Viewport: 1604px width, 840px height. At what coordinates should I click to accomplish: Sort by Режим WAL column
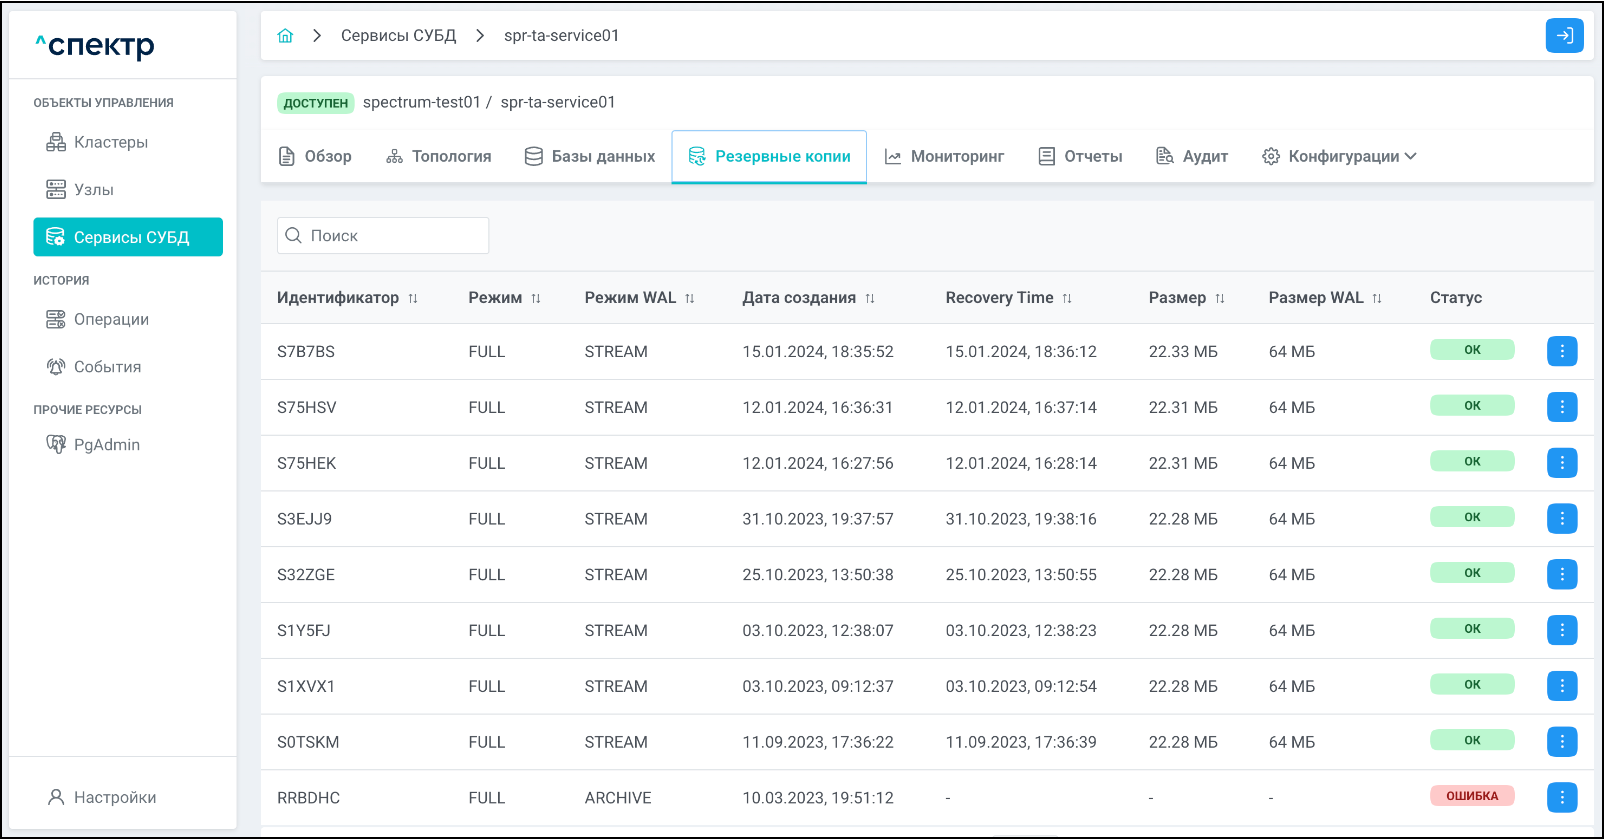(690, 298)
